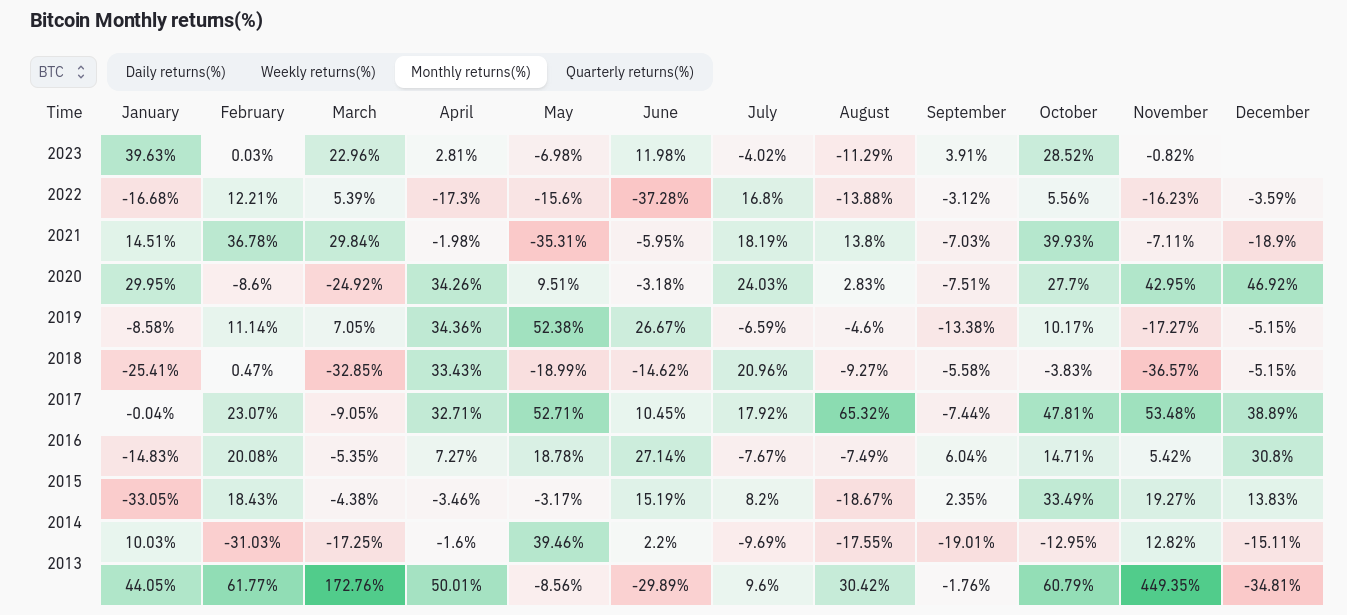Click the 46.92% December 2020 cell
The height and width of the screenshot is (615, 1347).
pyautogui.click(x=1272, y=284)
